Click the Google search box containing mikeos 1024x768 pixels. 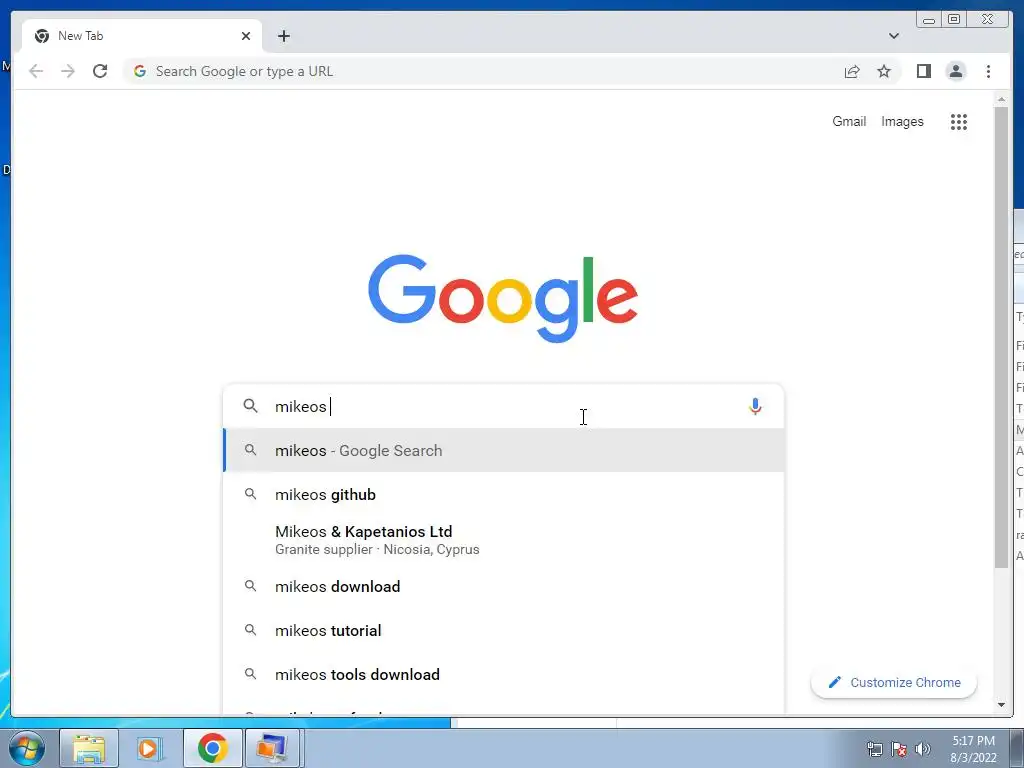pyautogui.click(x=503, y=406)
